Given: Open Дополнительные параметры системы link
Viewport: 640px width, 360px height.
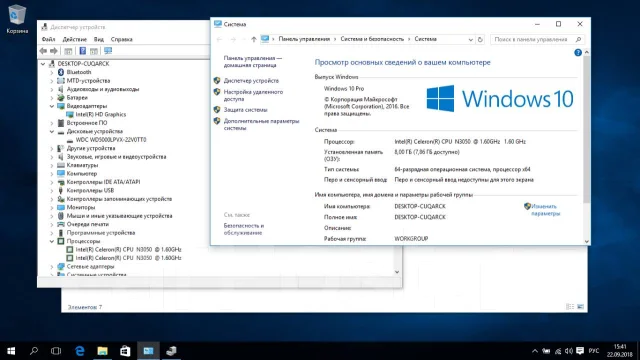Looking at the screenshot, I should [261, 124].
